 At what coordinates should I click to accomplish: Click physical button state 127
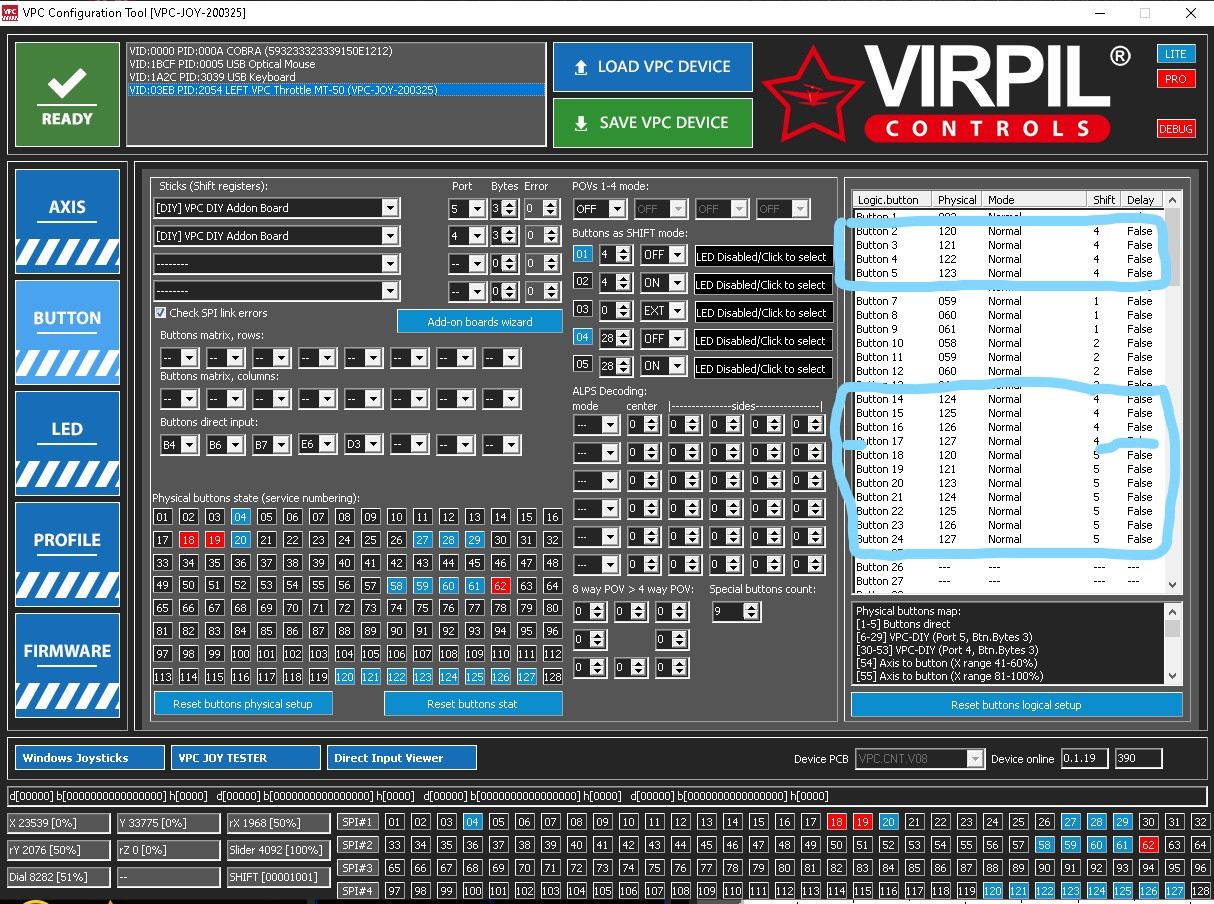point(526,676)
